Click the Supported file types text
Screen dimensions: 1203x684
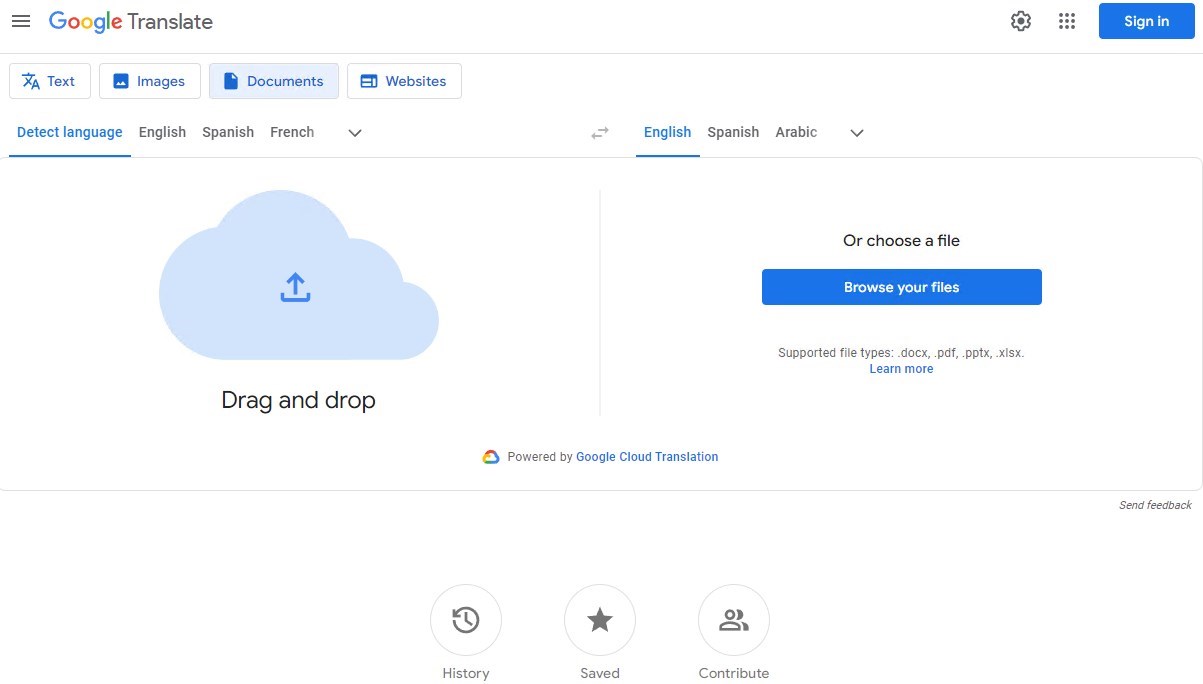[901, 353]
